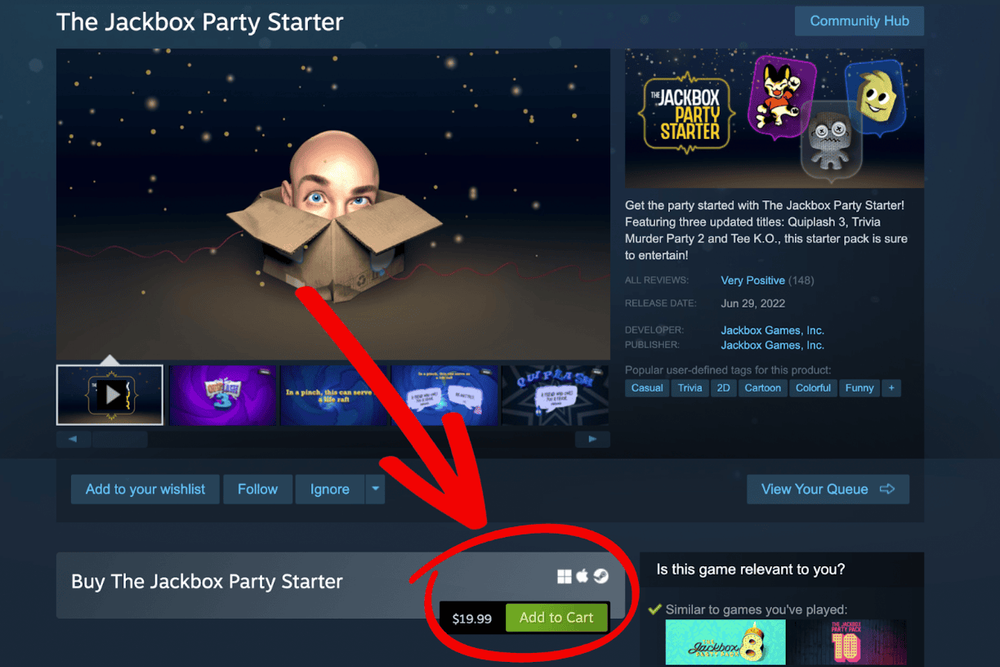The width and height of the screenshot is (1000, 667).
Task: Click the Ignore button
Action: pos(330,489)
